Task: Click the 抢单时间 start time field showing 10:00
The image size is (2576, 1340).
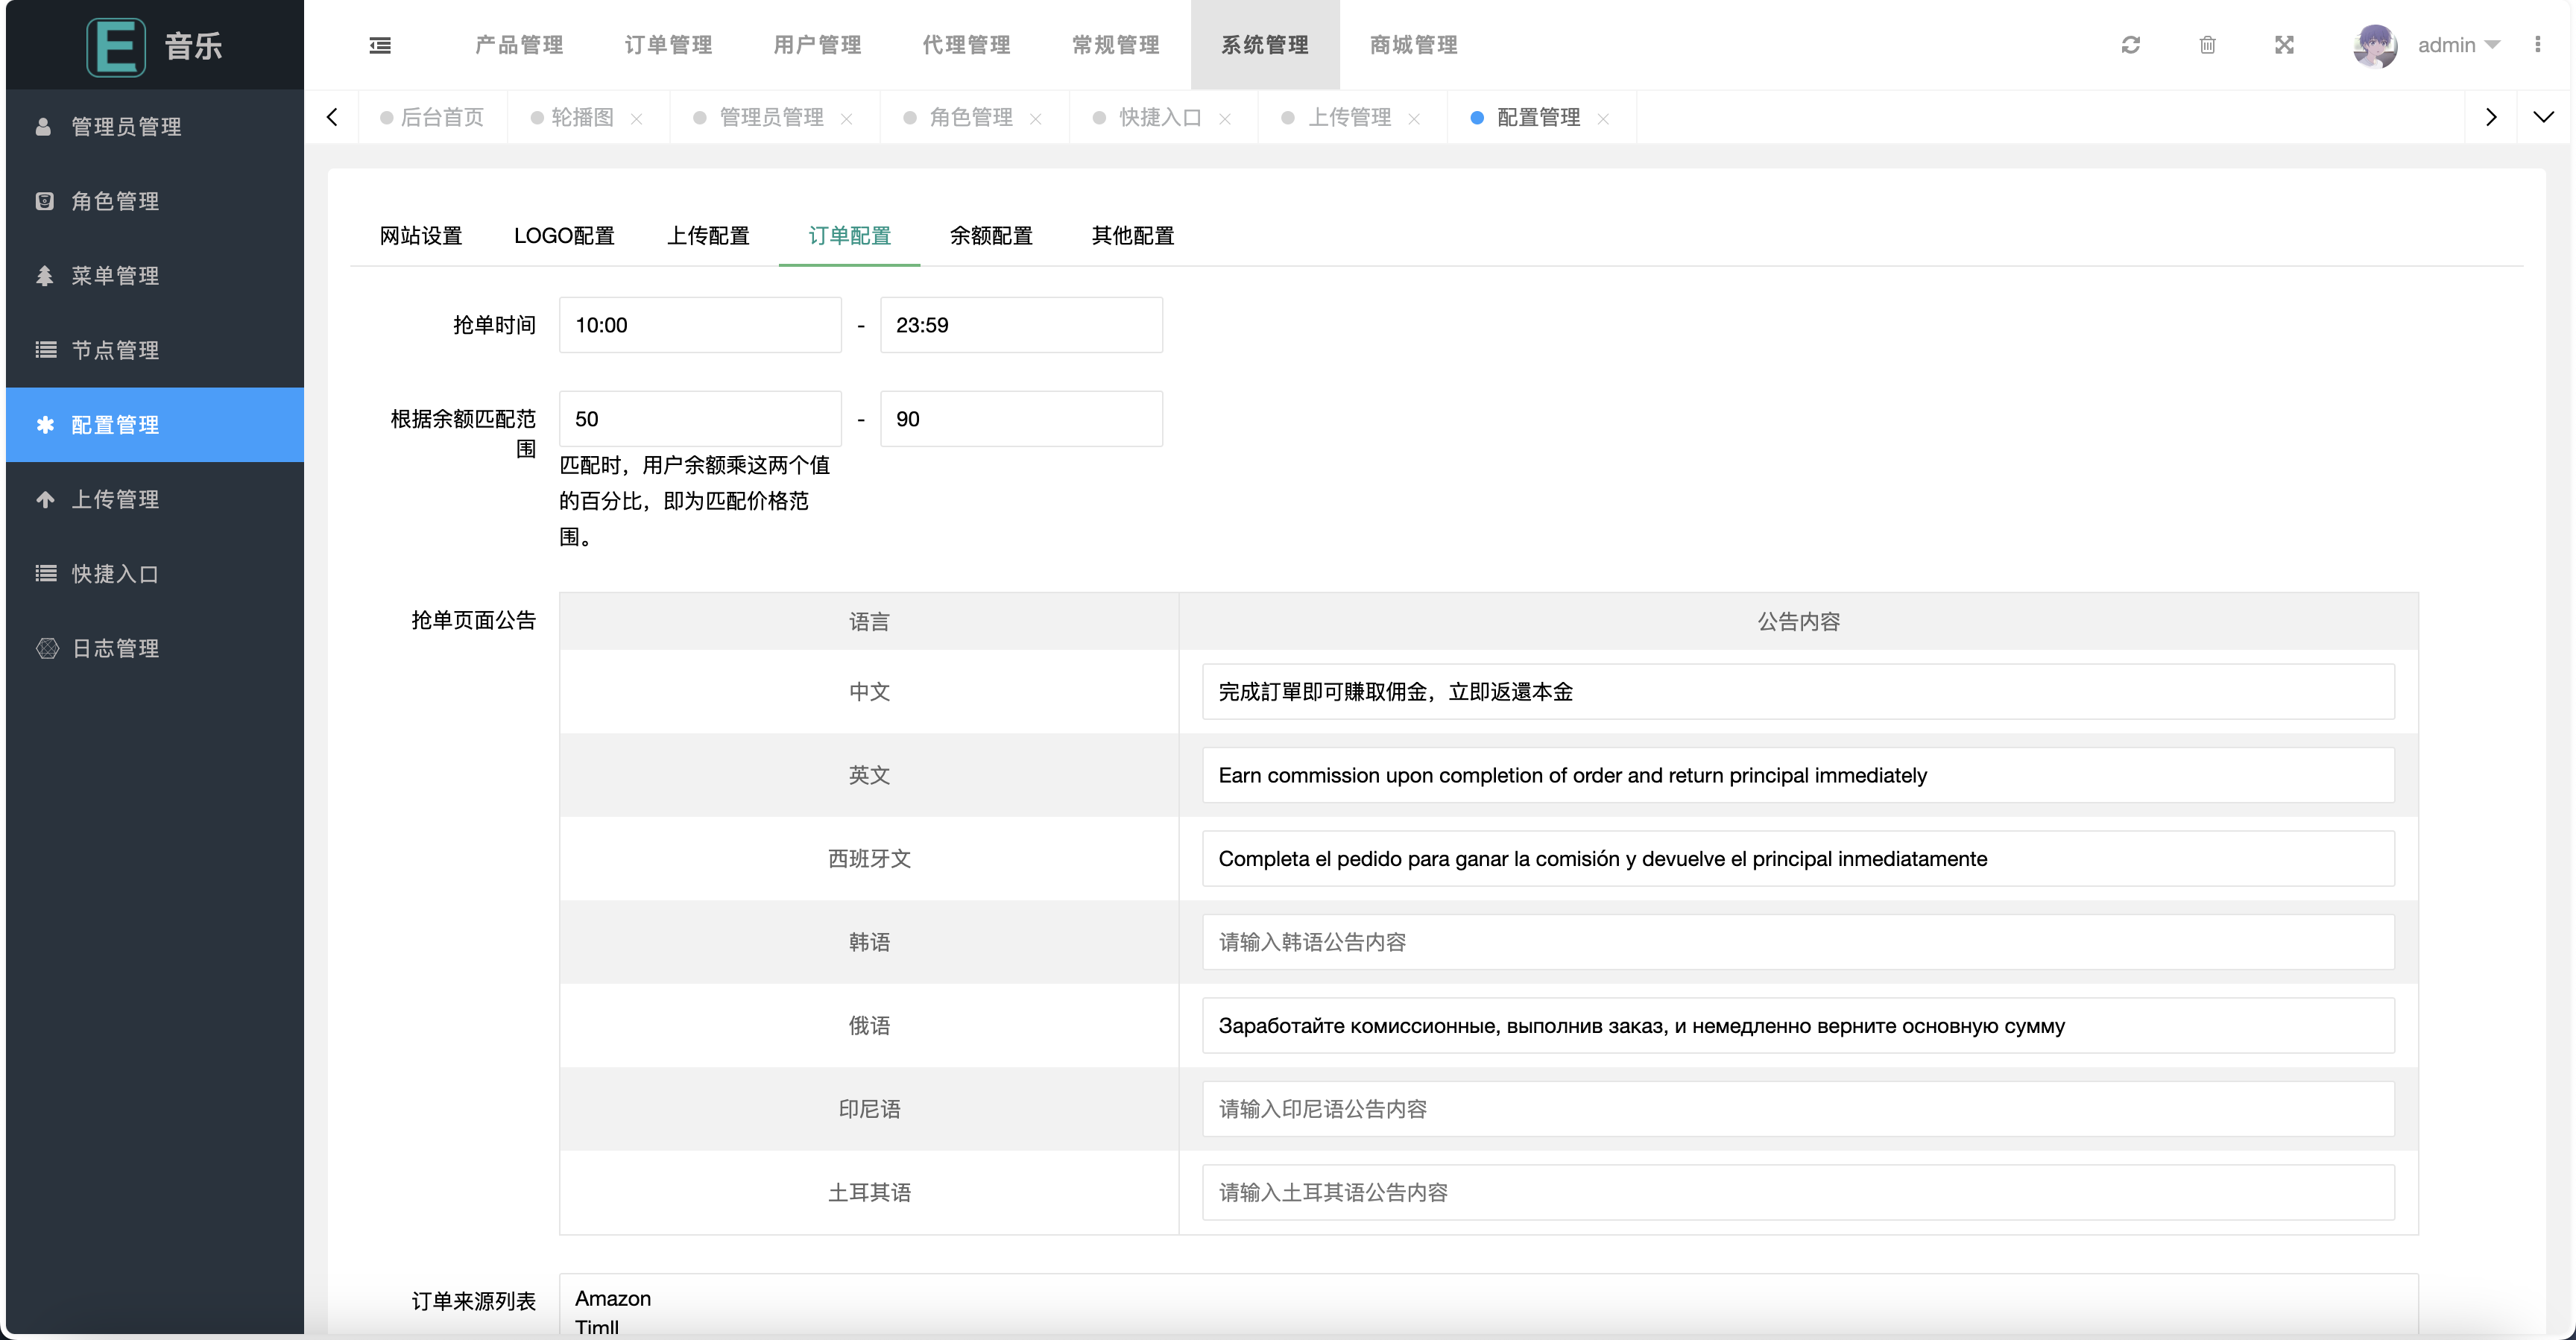Action: 700,324
